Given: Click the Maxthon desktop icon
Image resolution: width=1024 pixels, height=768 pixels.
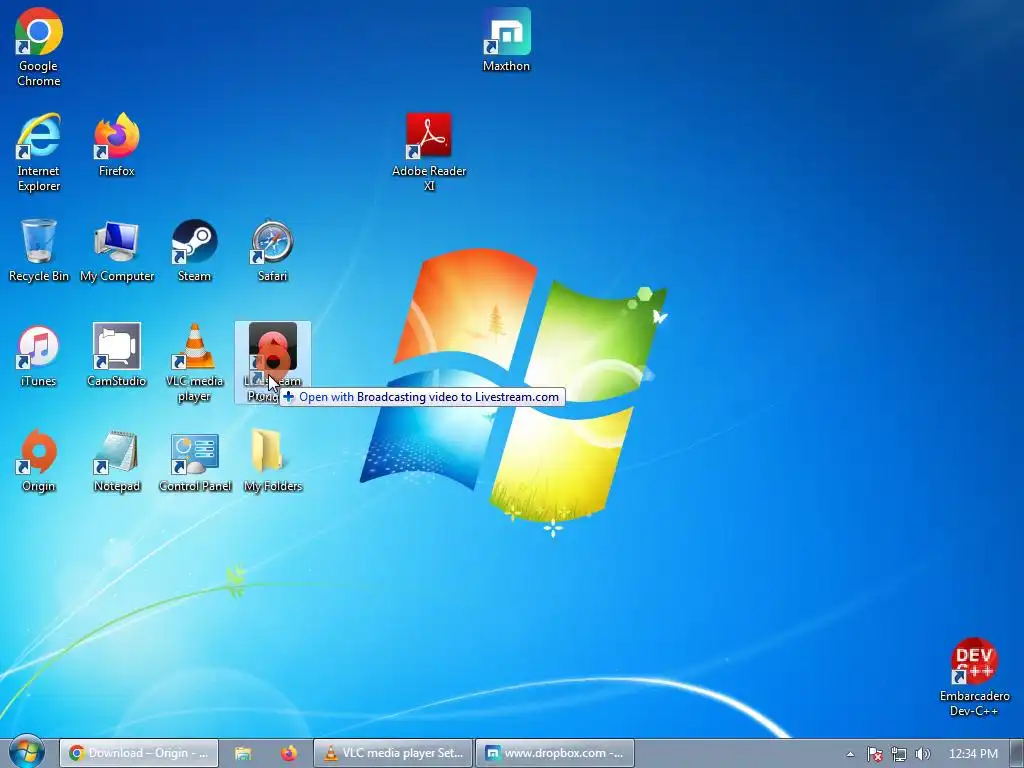Looking at the screenshot, I should pyautogui.click(x=506, y=40).
